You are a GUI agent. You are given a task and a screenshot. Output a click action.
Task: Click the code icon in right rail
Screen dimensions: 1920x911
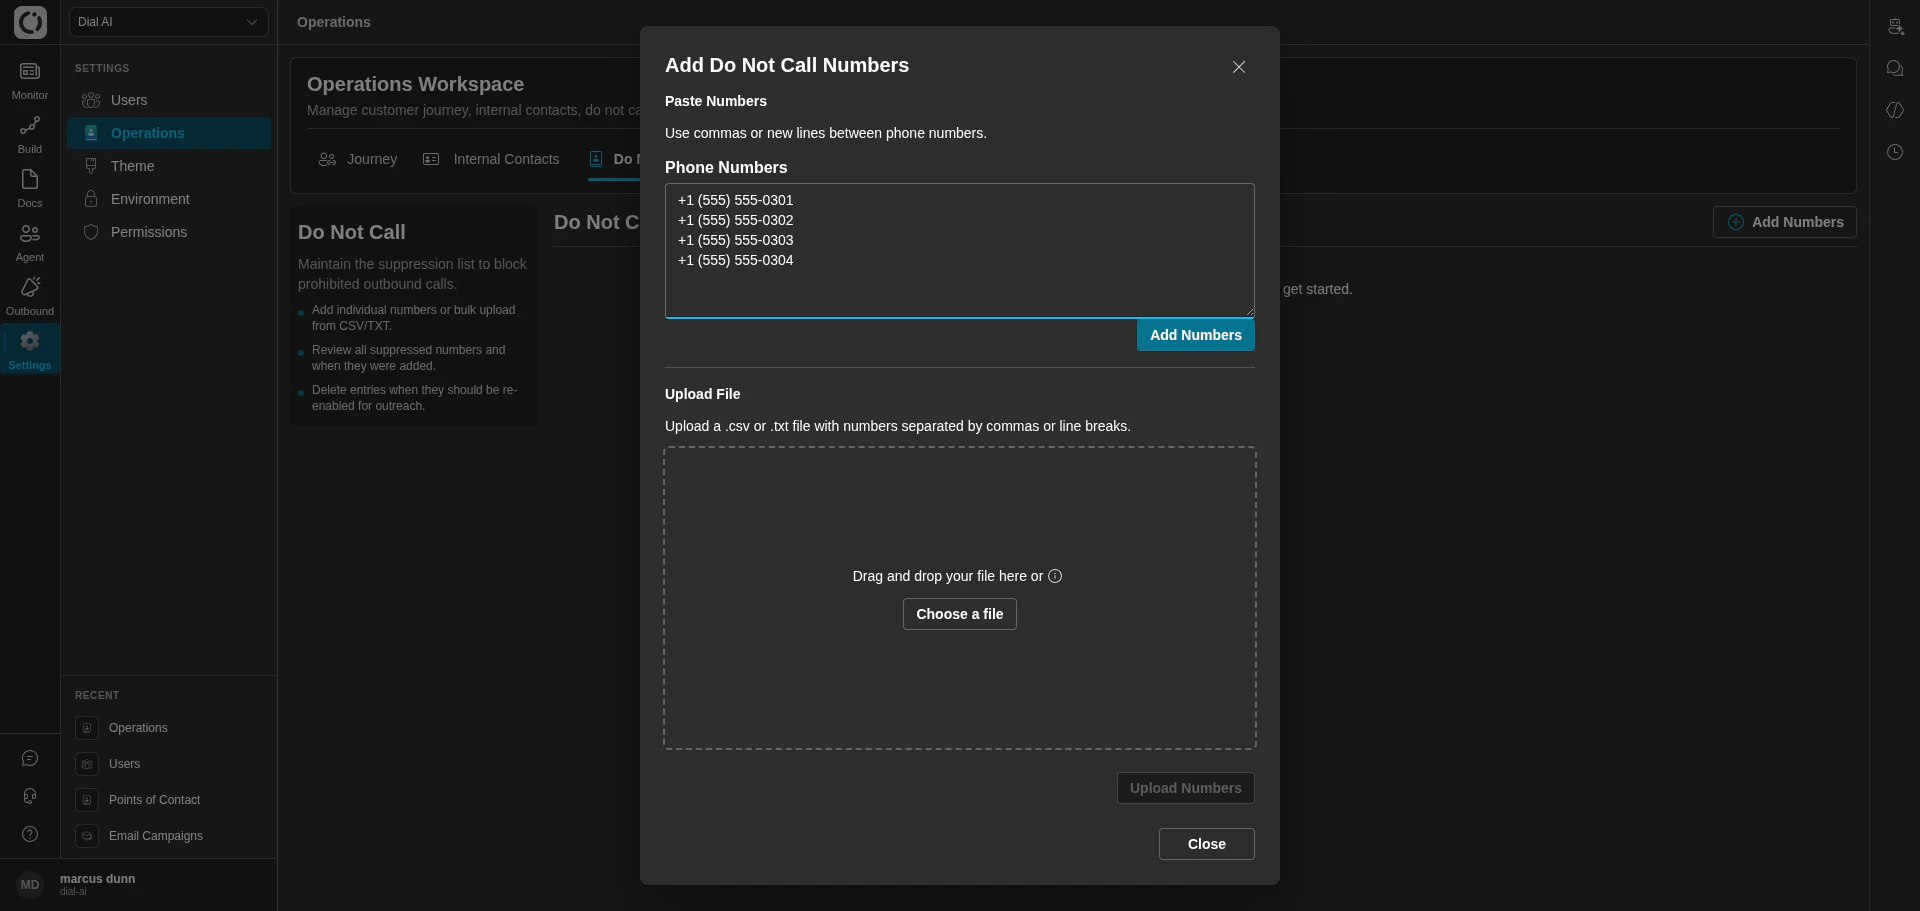click(x=1895, y=110)
